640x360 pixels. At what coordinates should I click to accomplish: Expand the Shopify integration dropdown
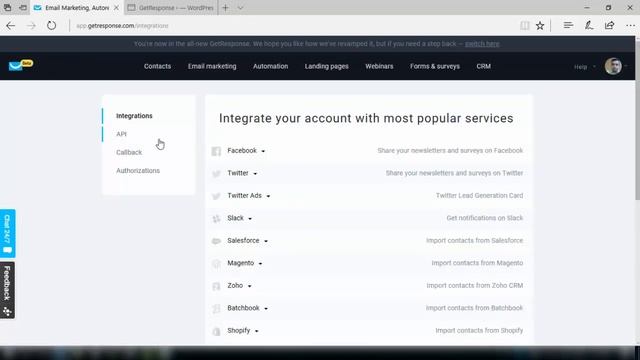pos(257,331)
